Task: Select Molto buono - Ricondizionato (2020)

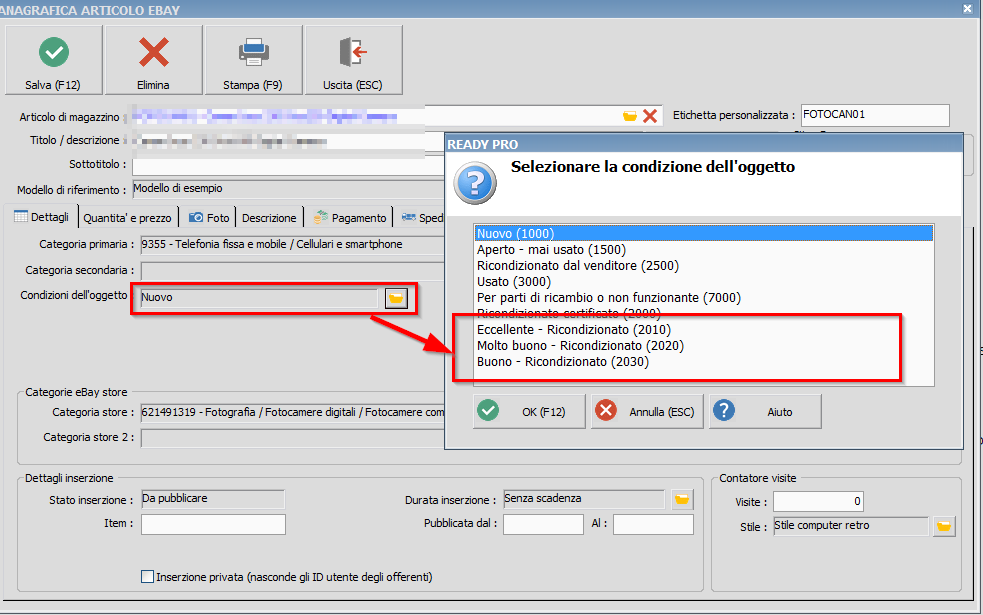Action: point(703,345)
